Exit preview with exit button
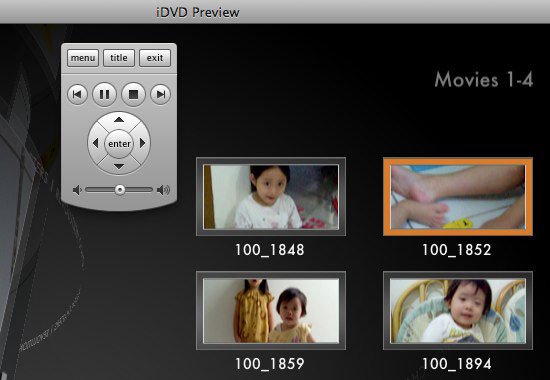This screenshot has height=380, width=550. tap(155, 58)
